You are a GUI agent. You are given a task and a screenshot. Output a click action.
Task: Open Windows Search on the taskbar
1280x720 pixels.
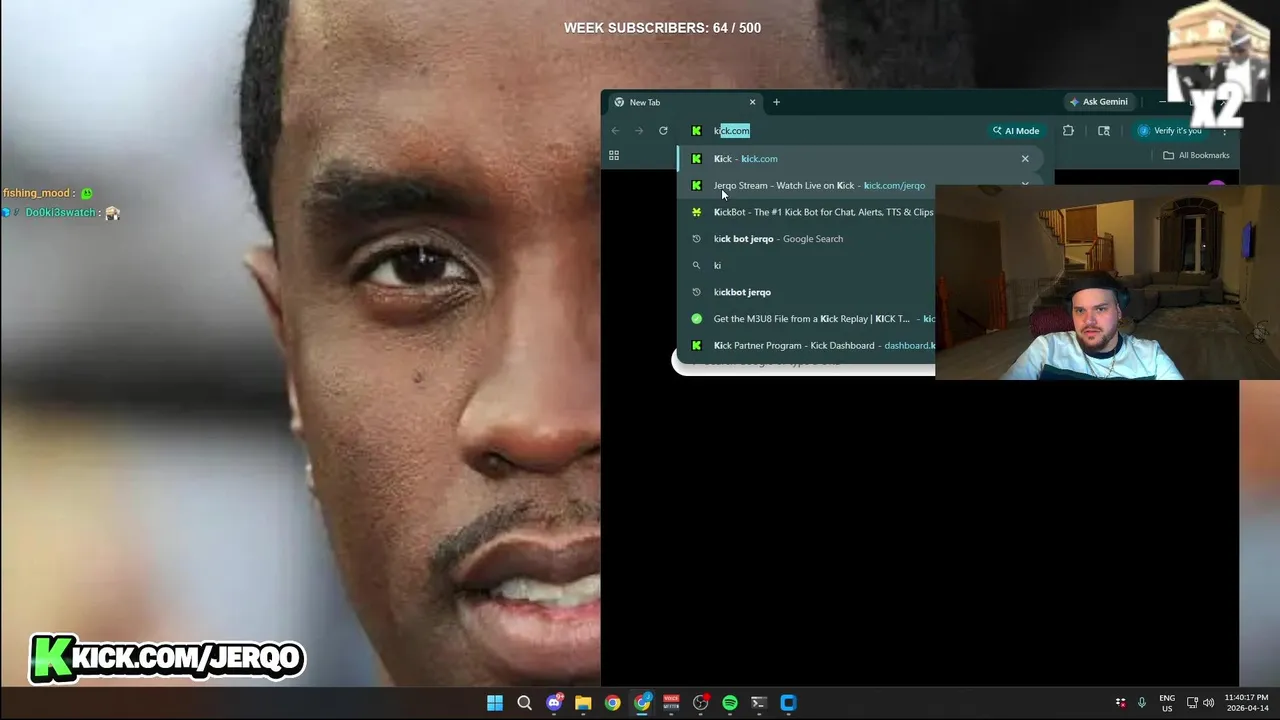pos(524,703)
